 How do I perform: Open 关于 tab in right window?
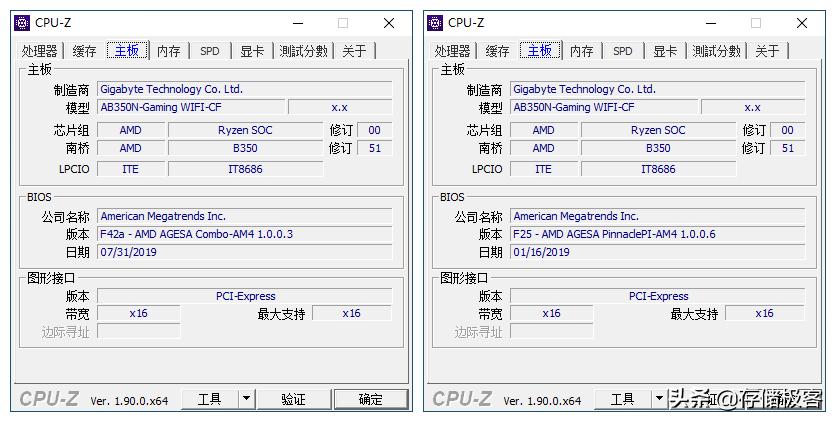(768, 51)
